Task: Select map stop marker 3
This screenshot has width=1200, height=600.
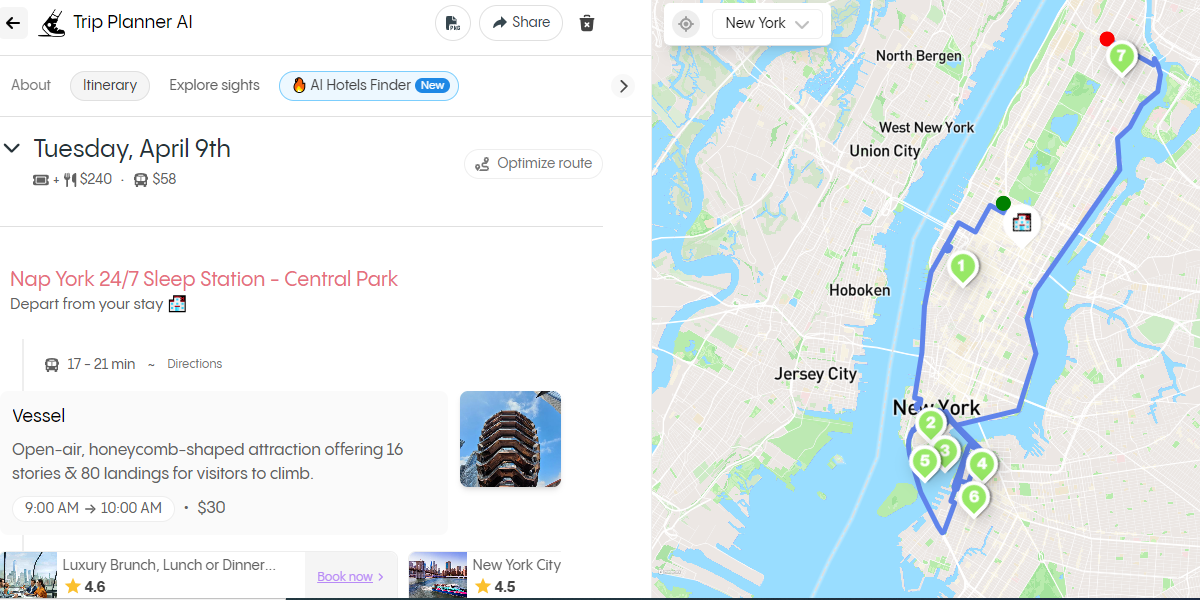Action: pos(946,452)
